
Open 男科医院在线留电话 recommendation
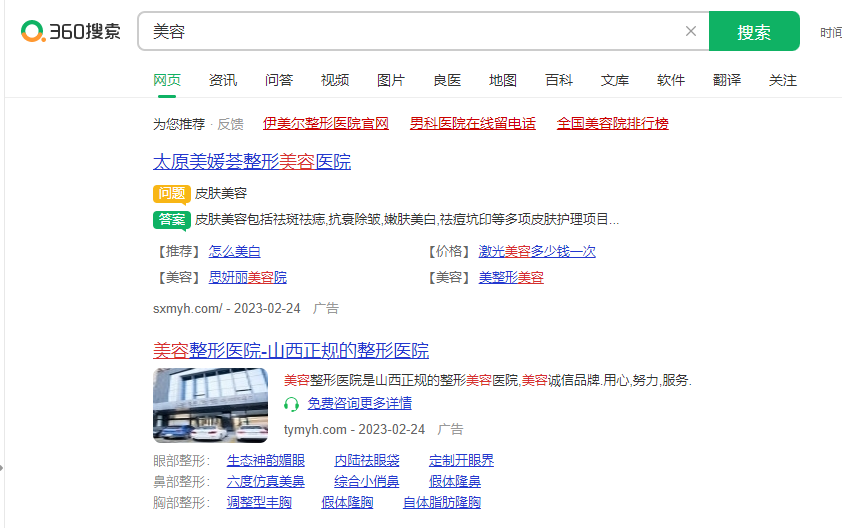pyautogui.click(x=473, y=124)
